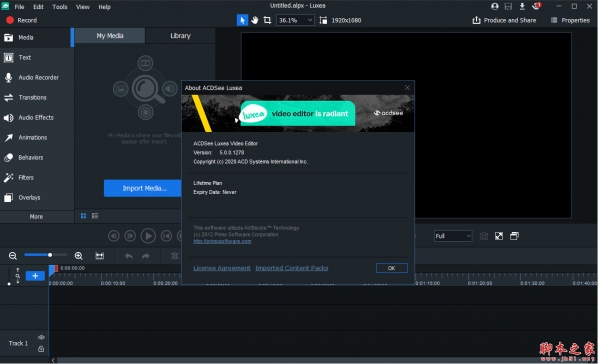The width and height of the screenshot is (600, 364).
Task: Undo the last action
Action: (129, 256)
